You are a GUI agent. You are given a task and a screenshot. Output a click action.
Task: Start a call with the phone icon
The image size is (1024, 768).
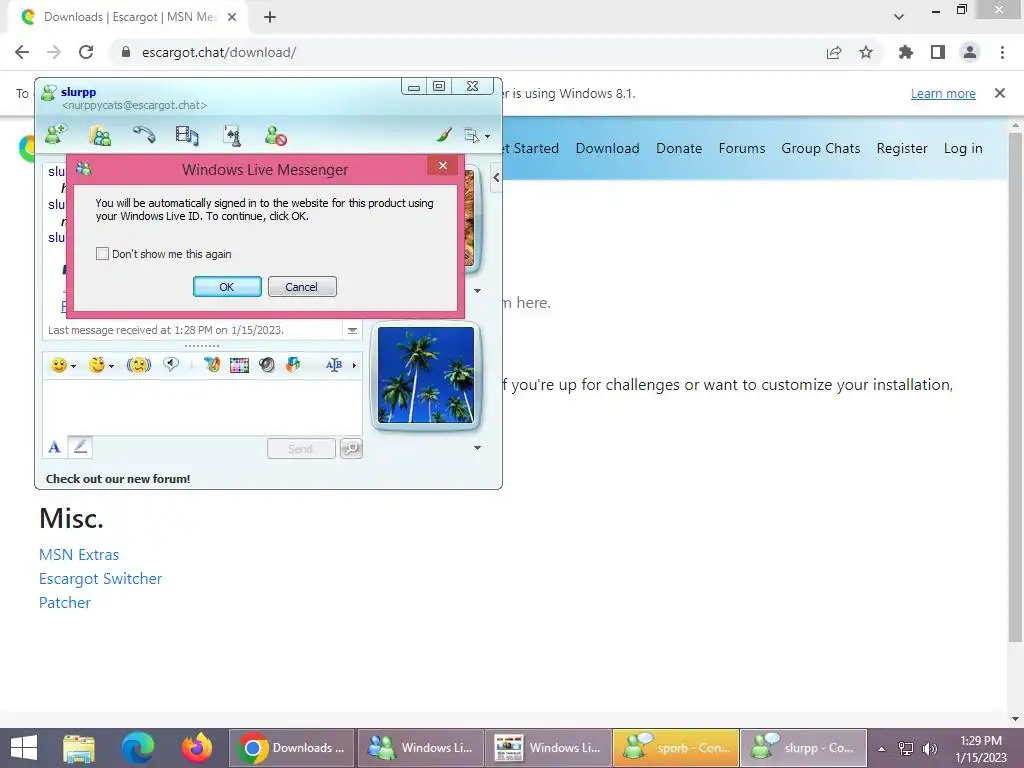(144, 135)
